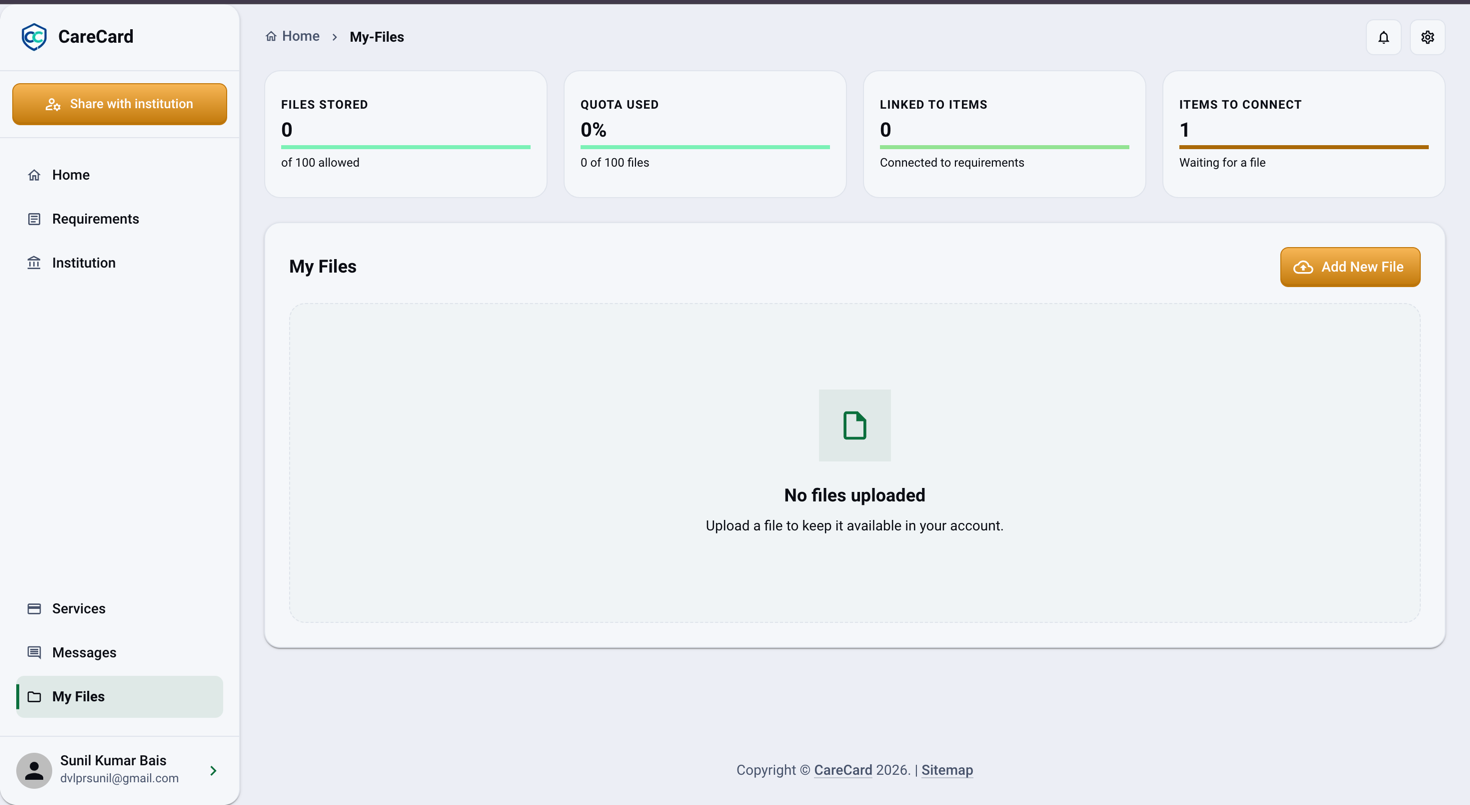Click the '0 of 100 files' text
This screenshot has width=1470, height=805.
(615, 163)
